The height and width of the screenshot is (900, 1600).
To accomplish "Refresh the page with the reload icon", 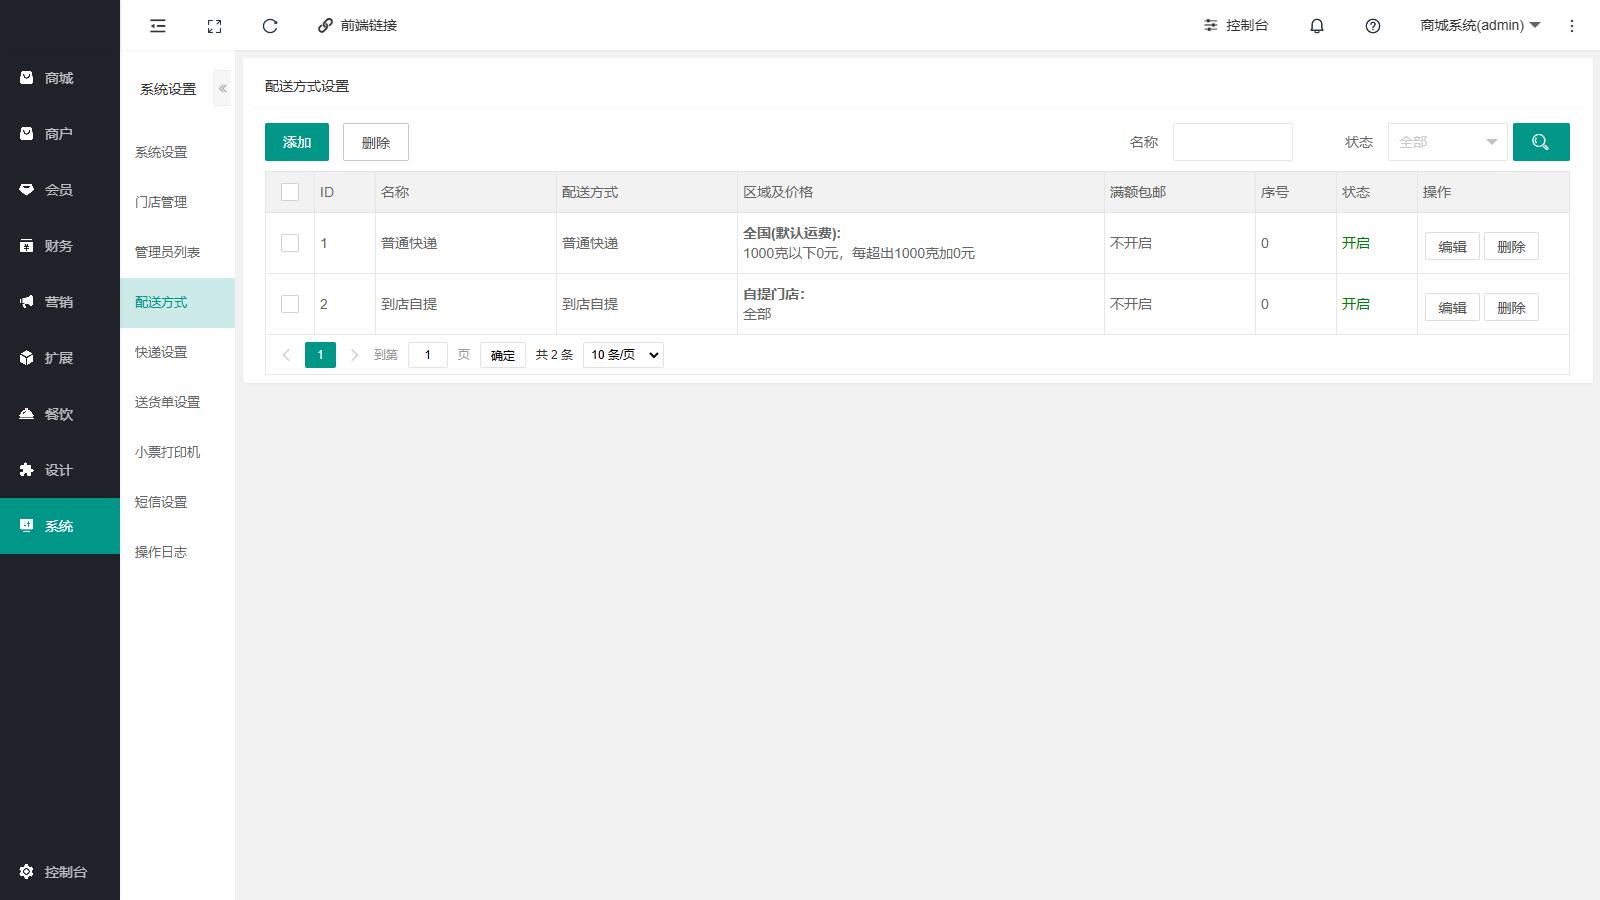I will [270, 26].
